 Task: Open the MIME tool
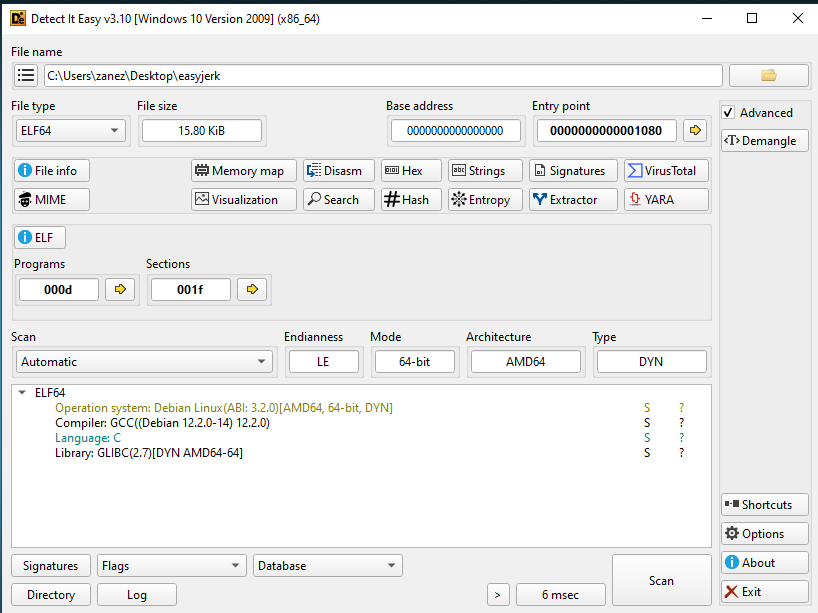tap(52, 200)
